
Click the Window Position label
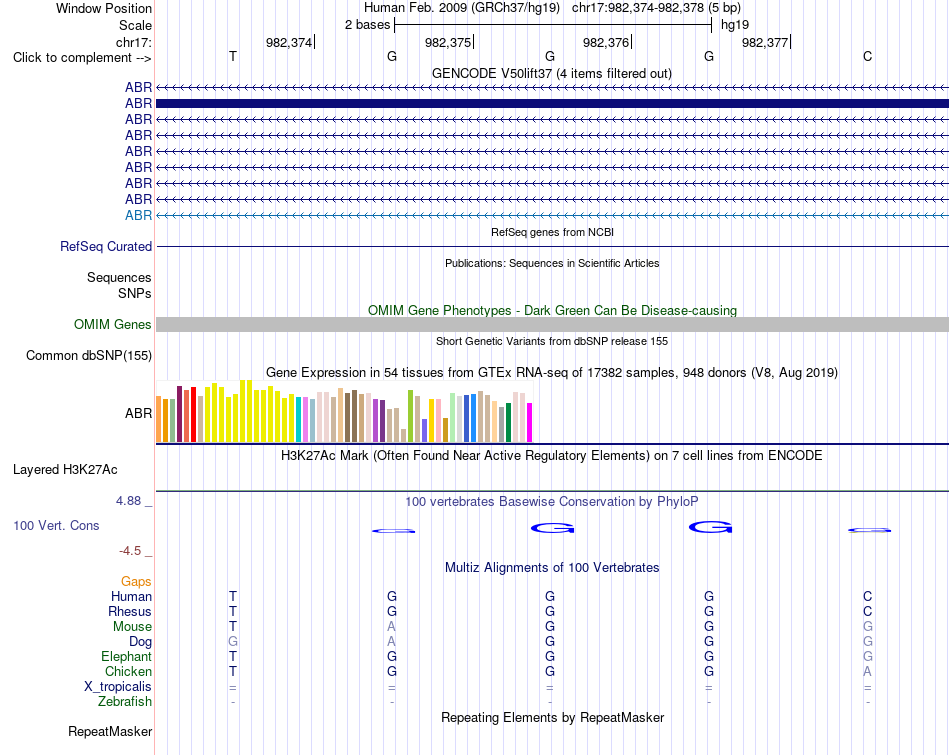tap(104, 8)
